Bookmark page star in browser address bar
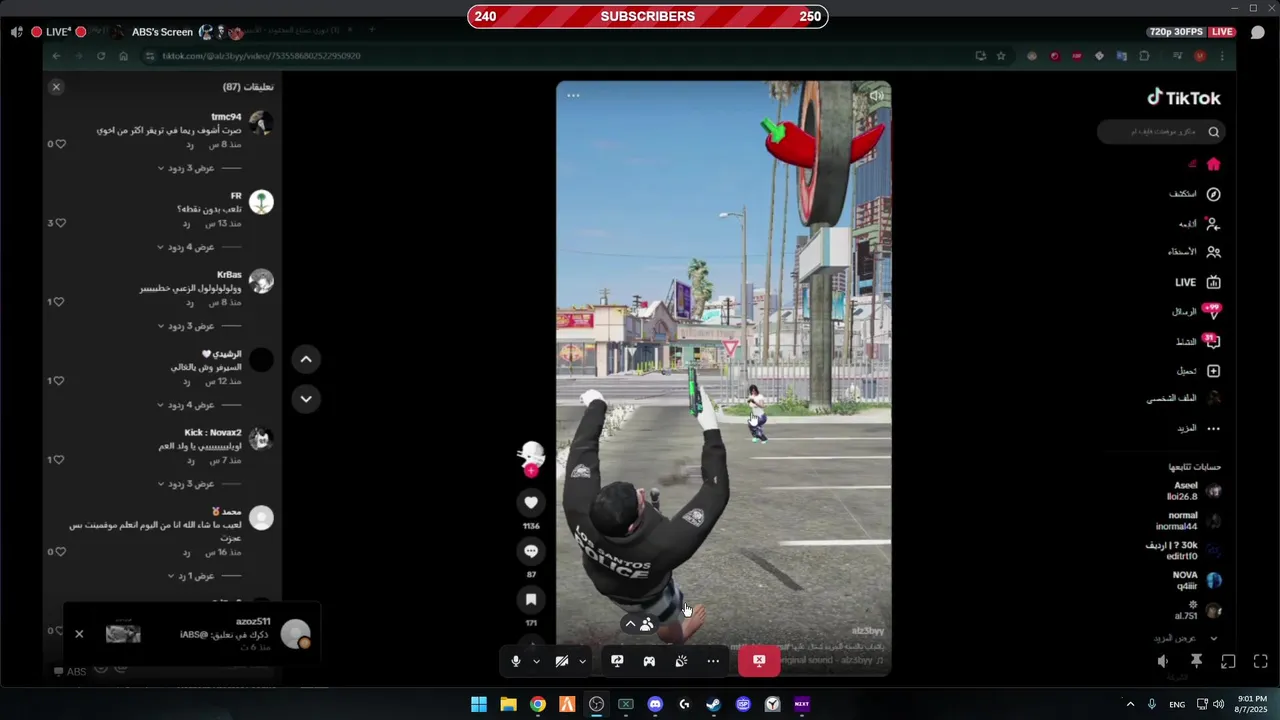The width and height of the screenshot is (1280, 720). 1000,56
